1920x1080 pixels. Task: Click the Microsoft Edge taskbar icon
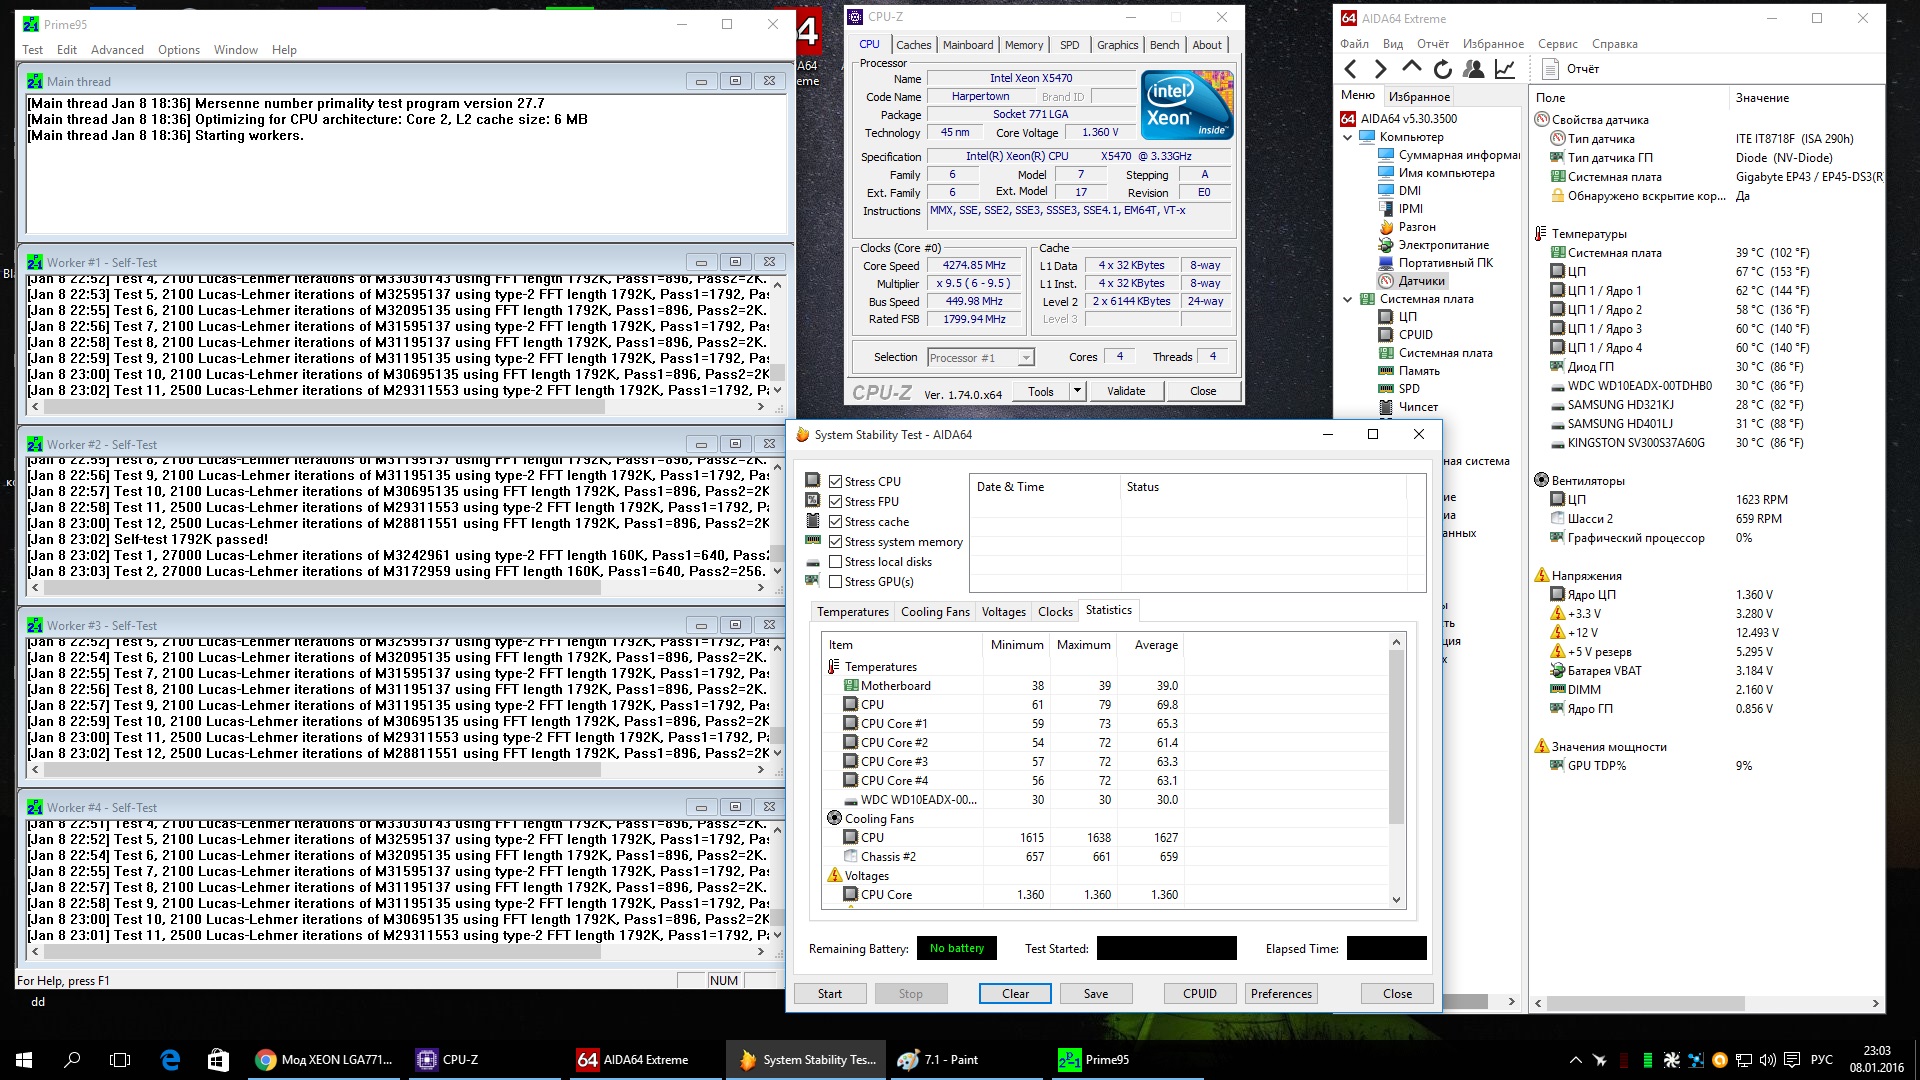point(170,1060)
